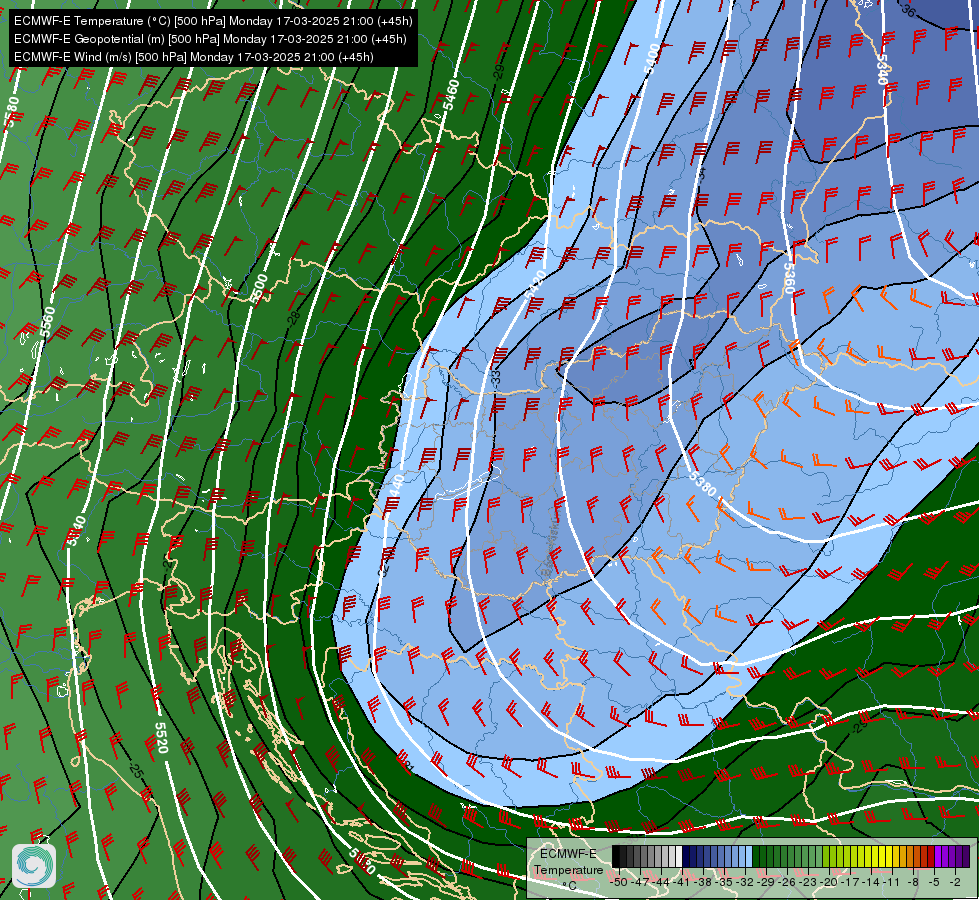Click the -47 legend scale value
The image size is (979, 900).
click(x=640, y=882)
